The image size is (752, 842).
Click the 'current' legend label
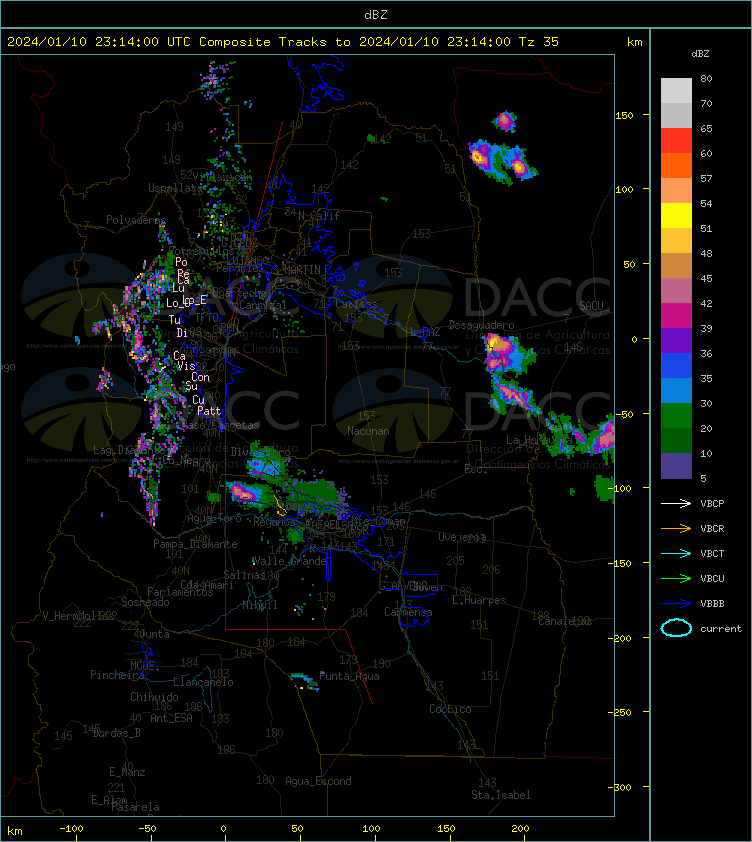pos(721,629)
